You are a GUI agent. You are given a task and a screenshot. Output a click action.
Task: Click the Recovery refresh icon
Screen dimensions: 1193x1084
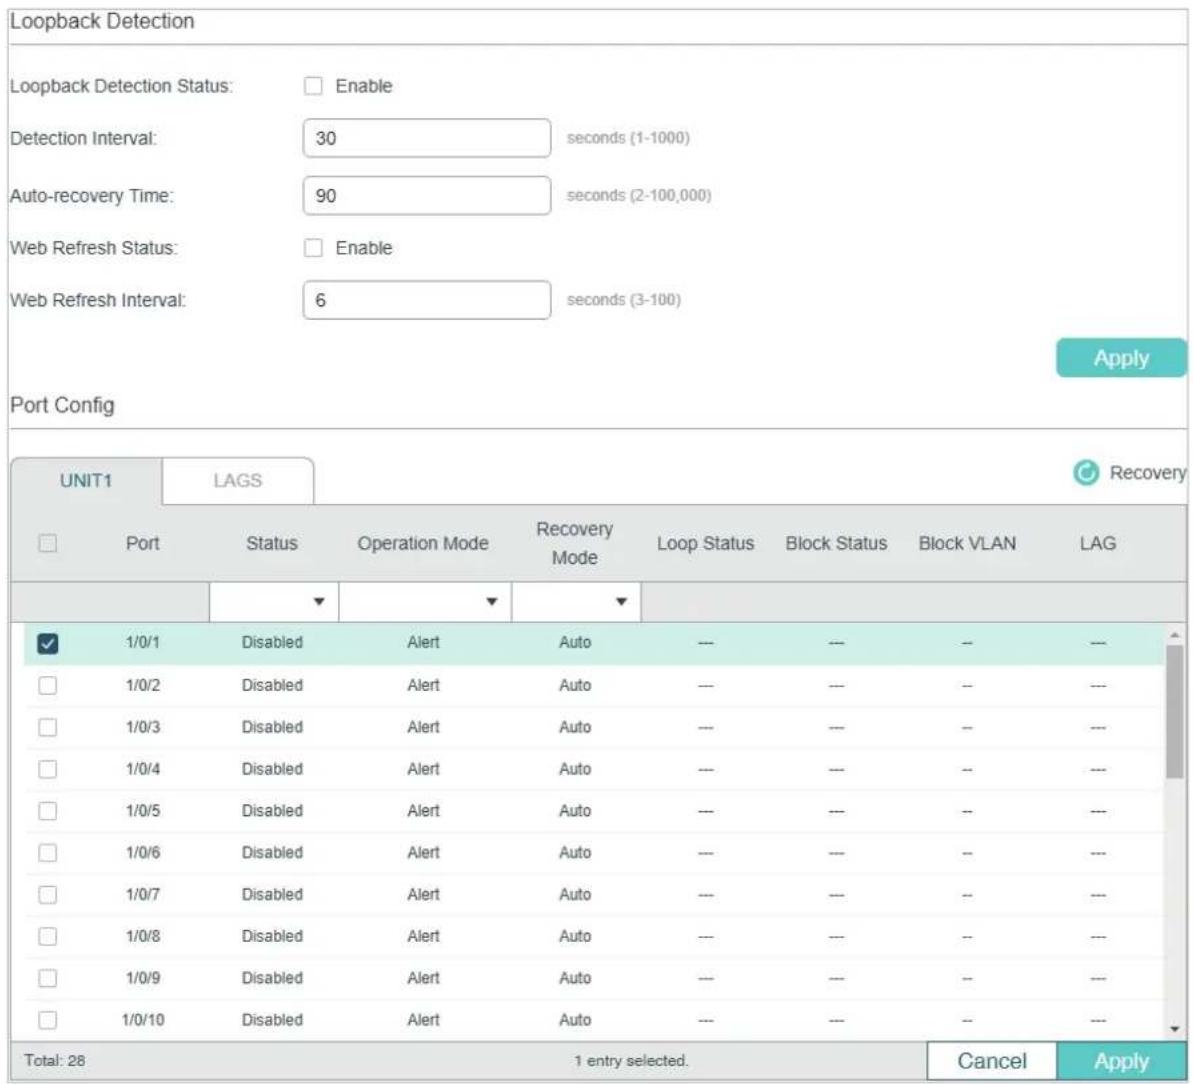click(x=1086, y=472)
